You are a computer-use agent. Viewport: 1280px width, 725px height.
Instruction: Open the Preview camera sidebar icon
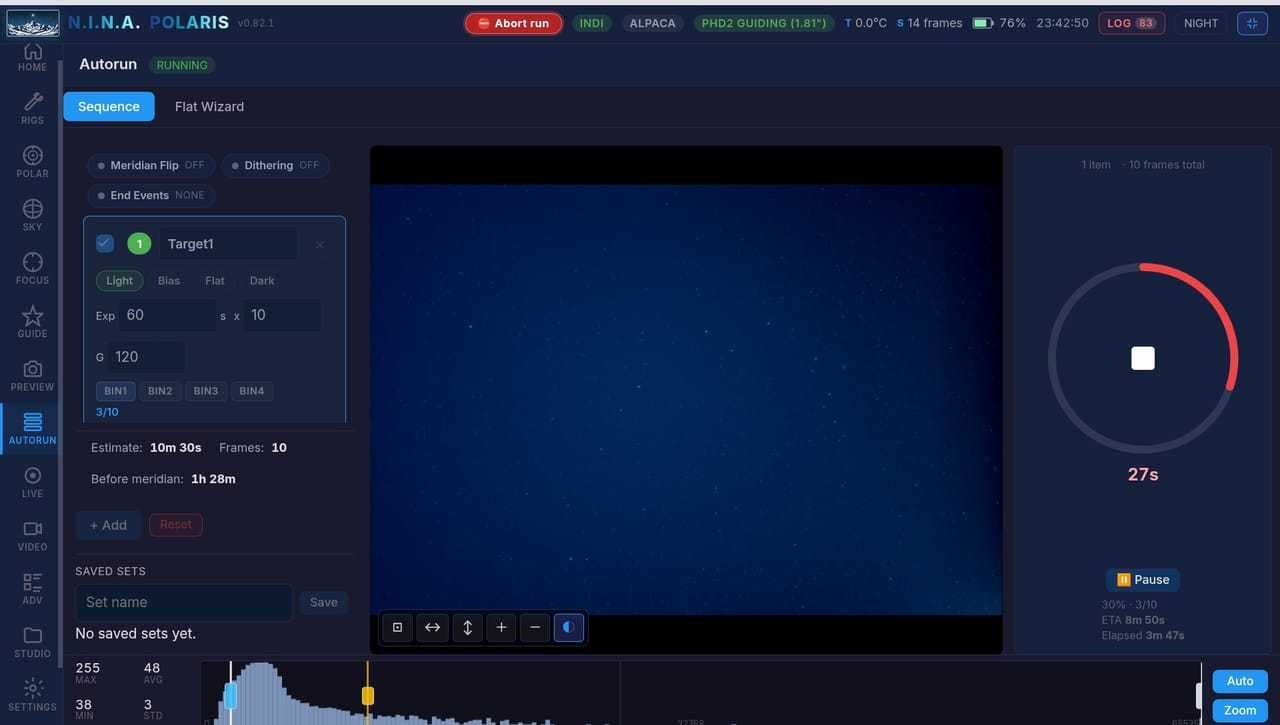(32, 375)
